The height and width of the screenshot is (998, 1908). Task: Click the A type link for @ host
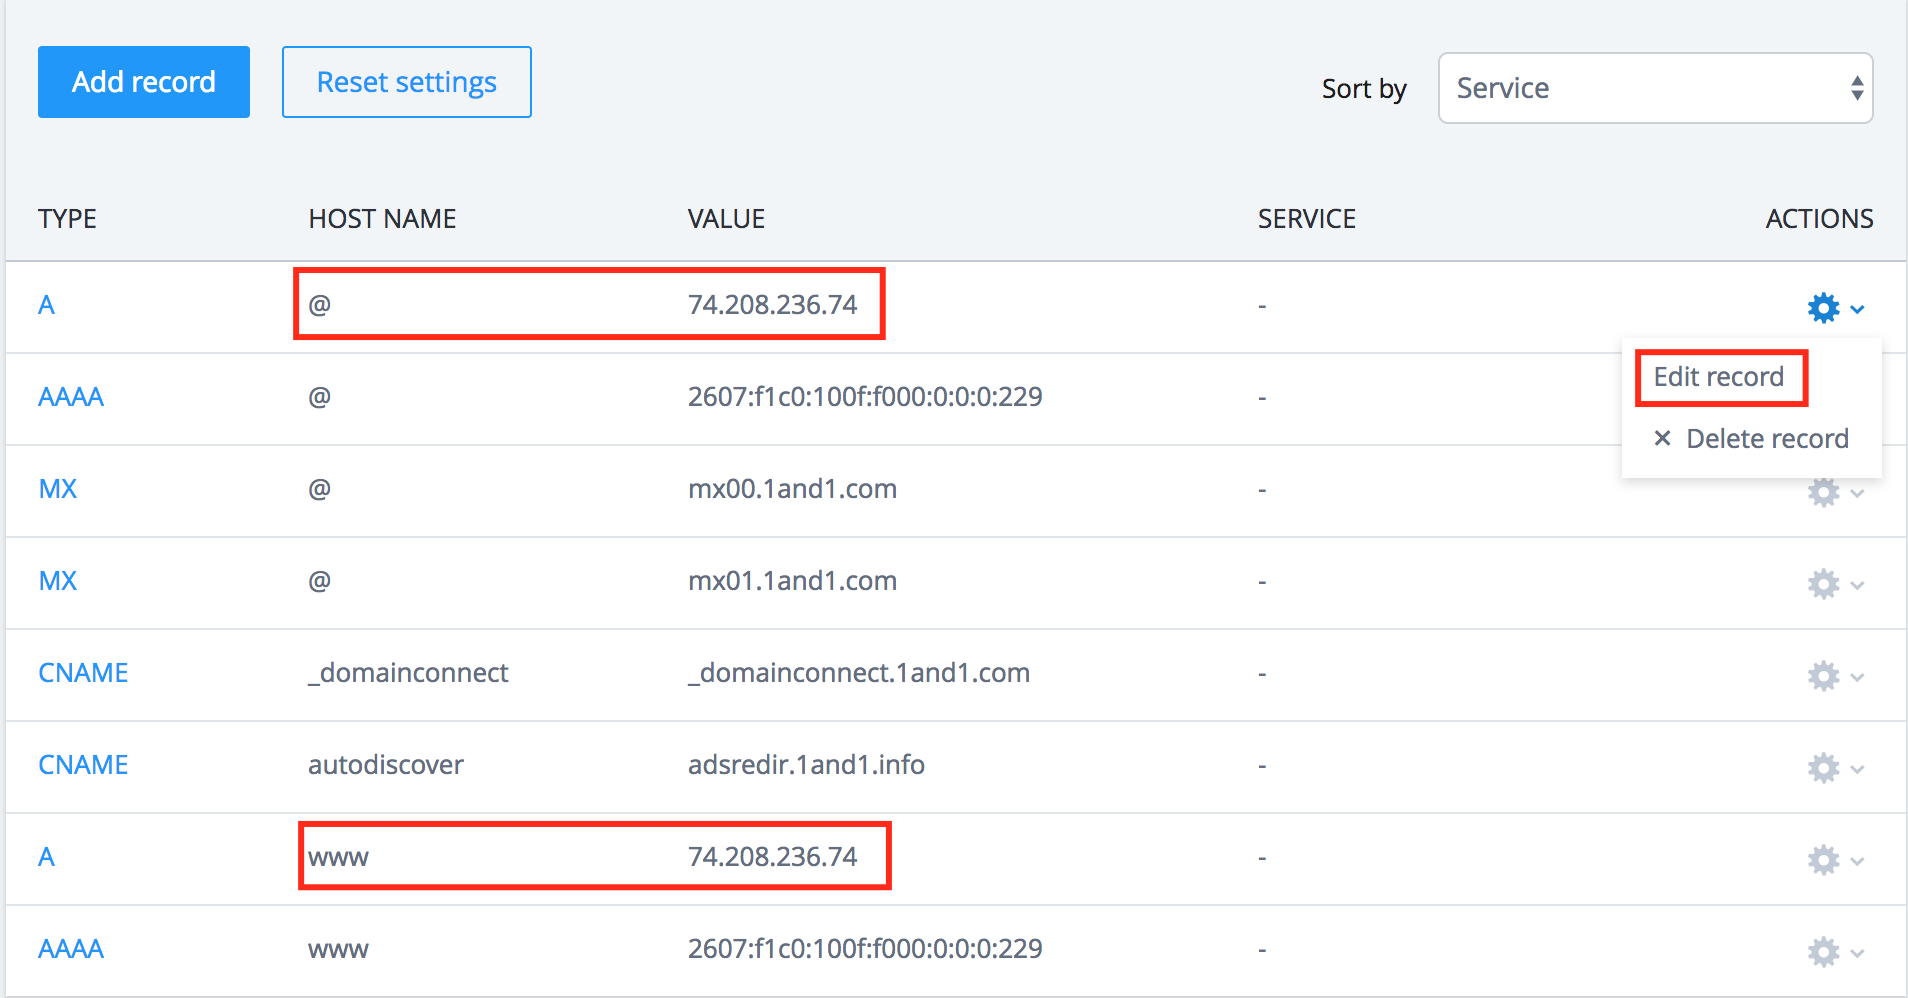coord(46,305)
